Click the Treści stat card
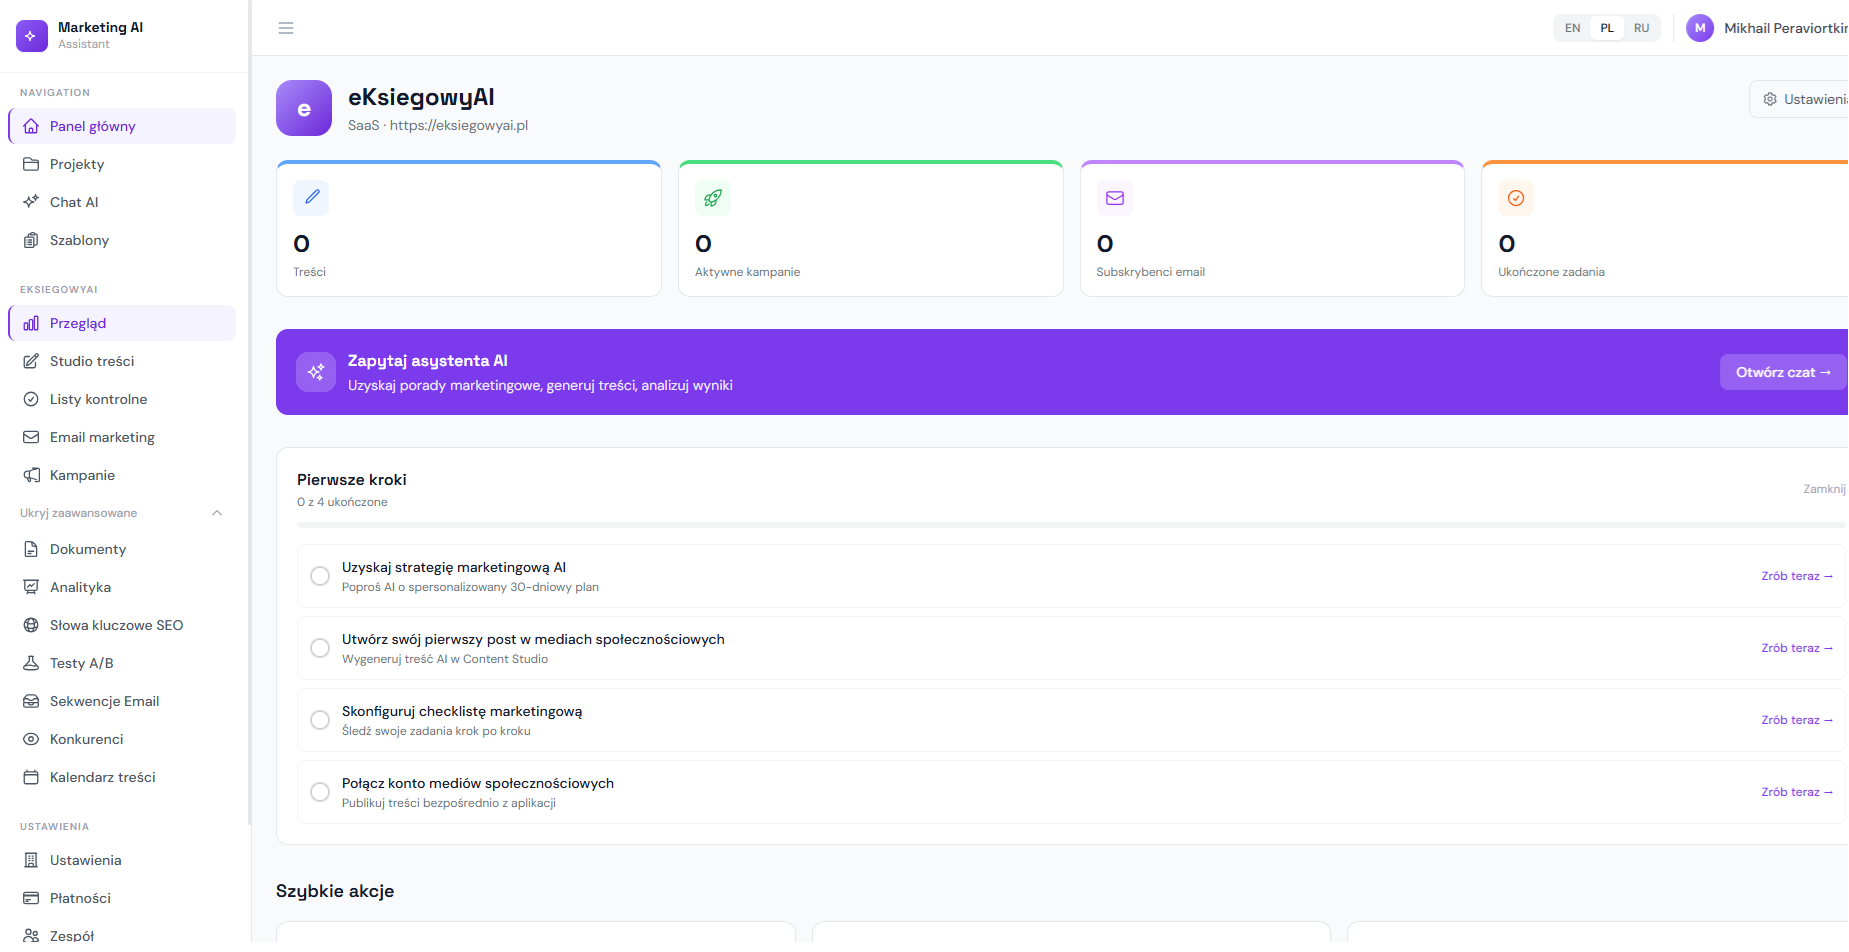This screenshot has width=1849, height=952. 469,228
